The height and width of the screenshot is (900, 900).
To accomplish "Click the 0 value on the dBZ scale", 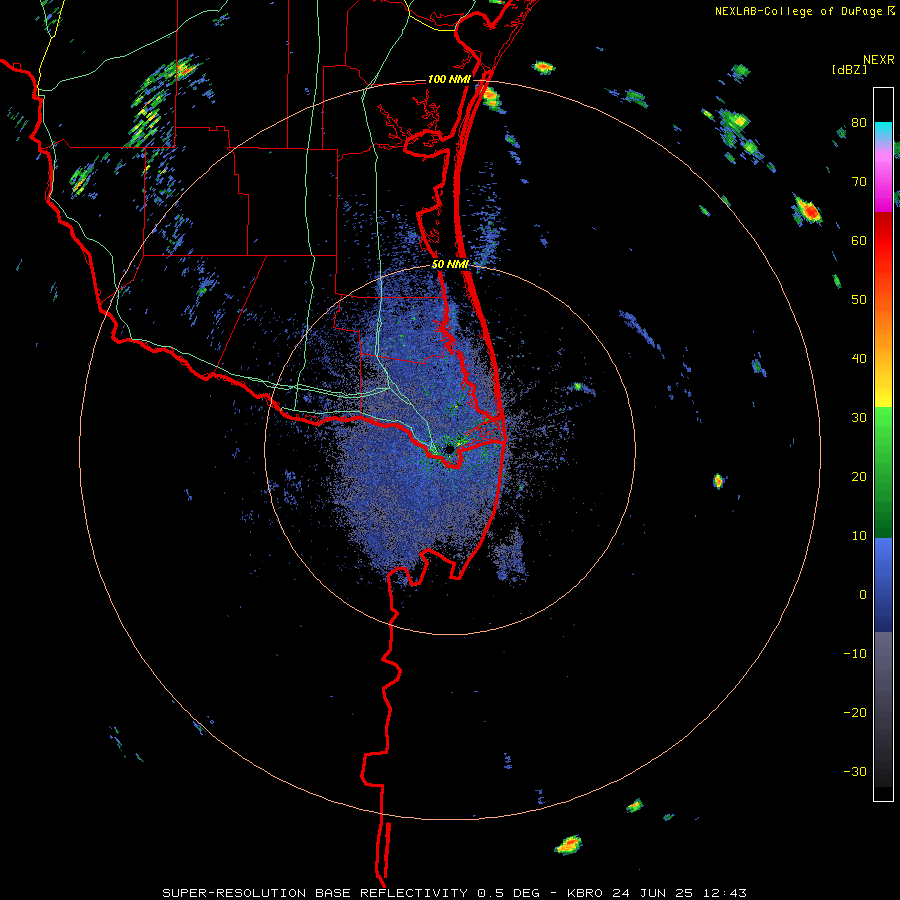I will (863, 595).
